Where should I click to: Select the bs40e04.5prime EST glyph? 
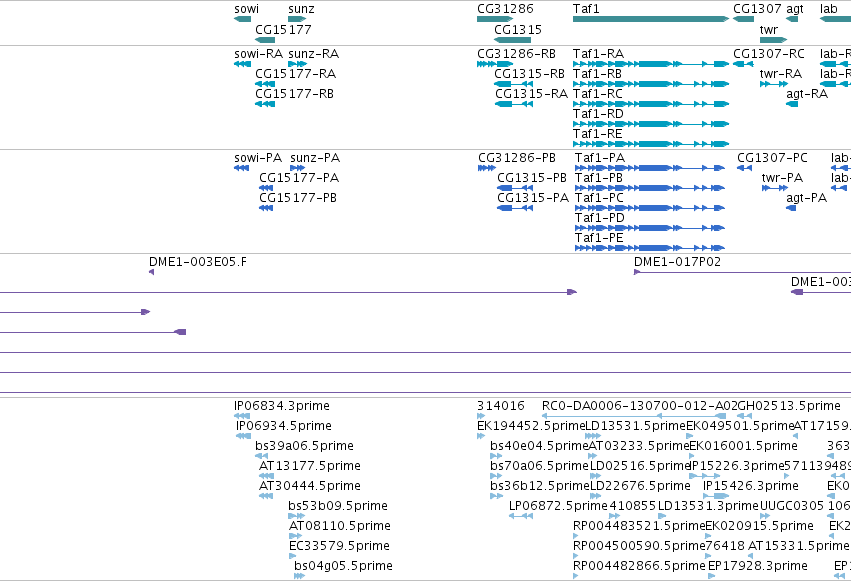[496, 456]
